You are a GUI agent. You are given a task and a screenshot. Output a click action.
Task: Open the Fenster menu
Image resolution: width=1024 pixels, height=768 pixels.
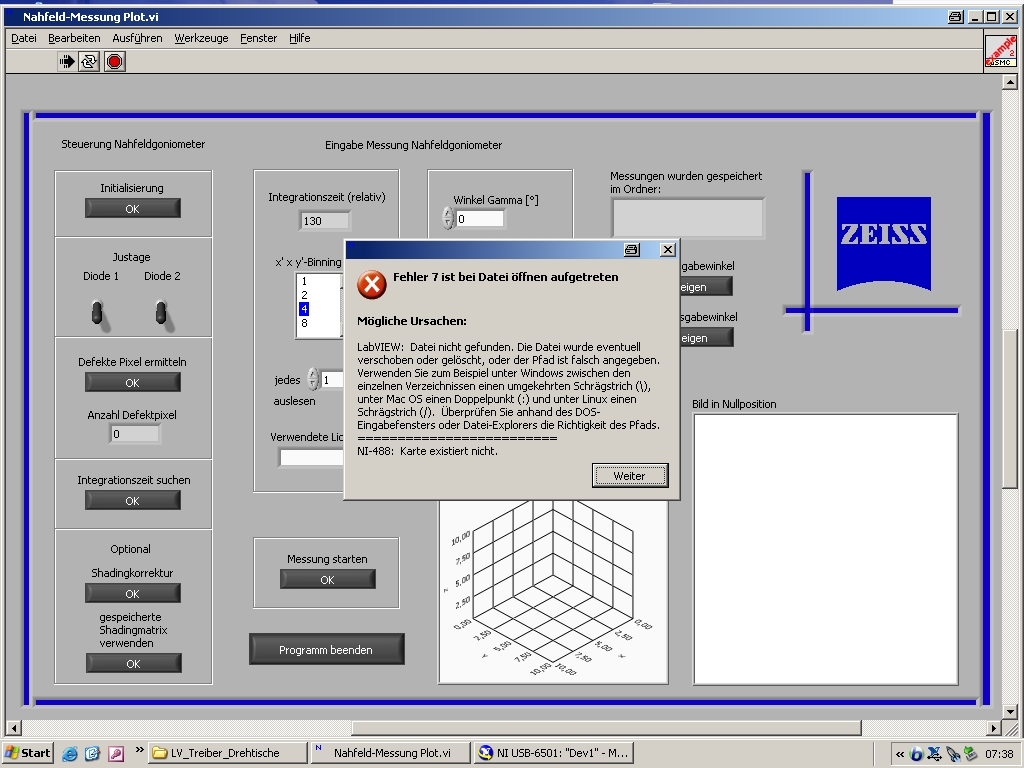(x=259, y=38)
